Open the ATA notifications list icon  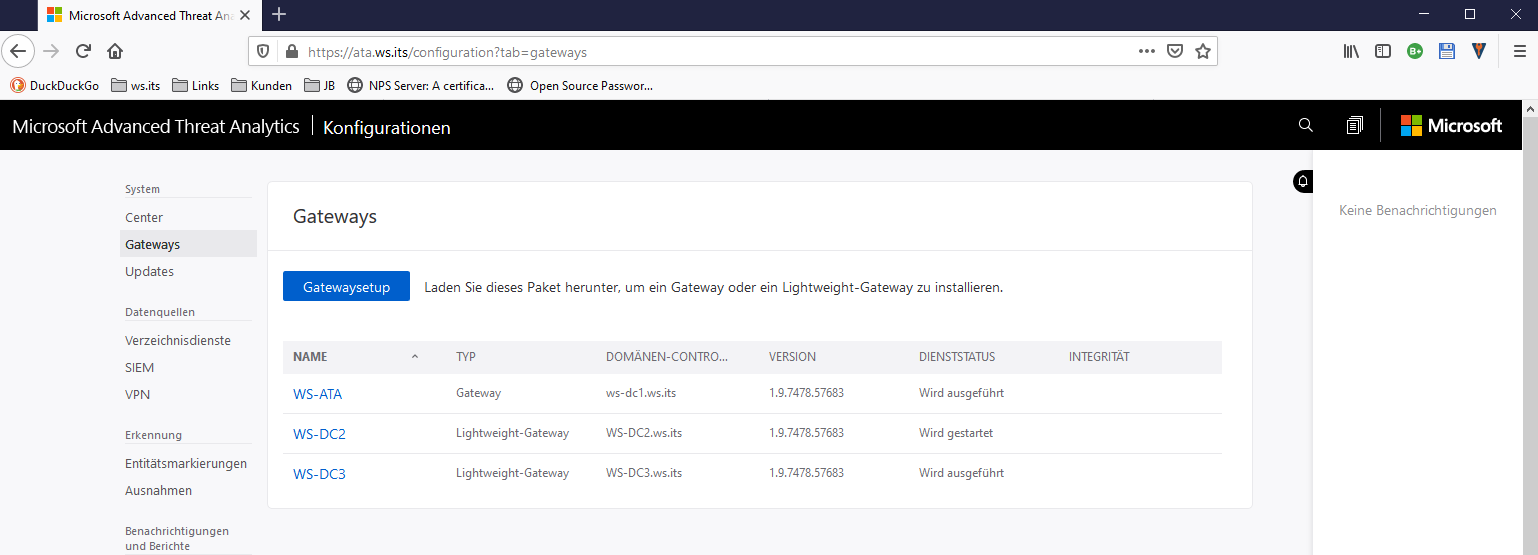pos(1354,125)
